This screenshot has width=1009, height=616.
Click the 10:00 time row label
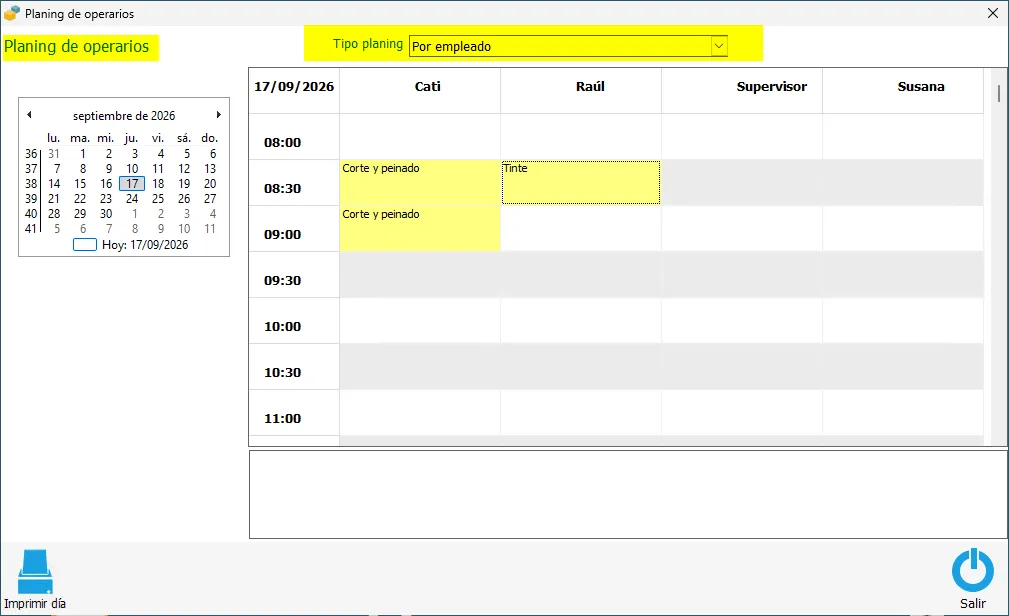point(282,326)
